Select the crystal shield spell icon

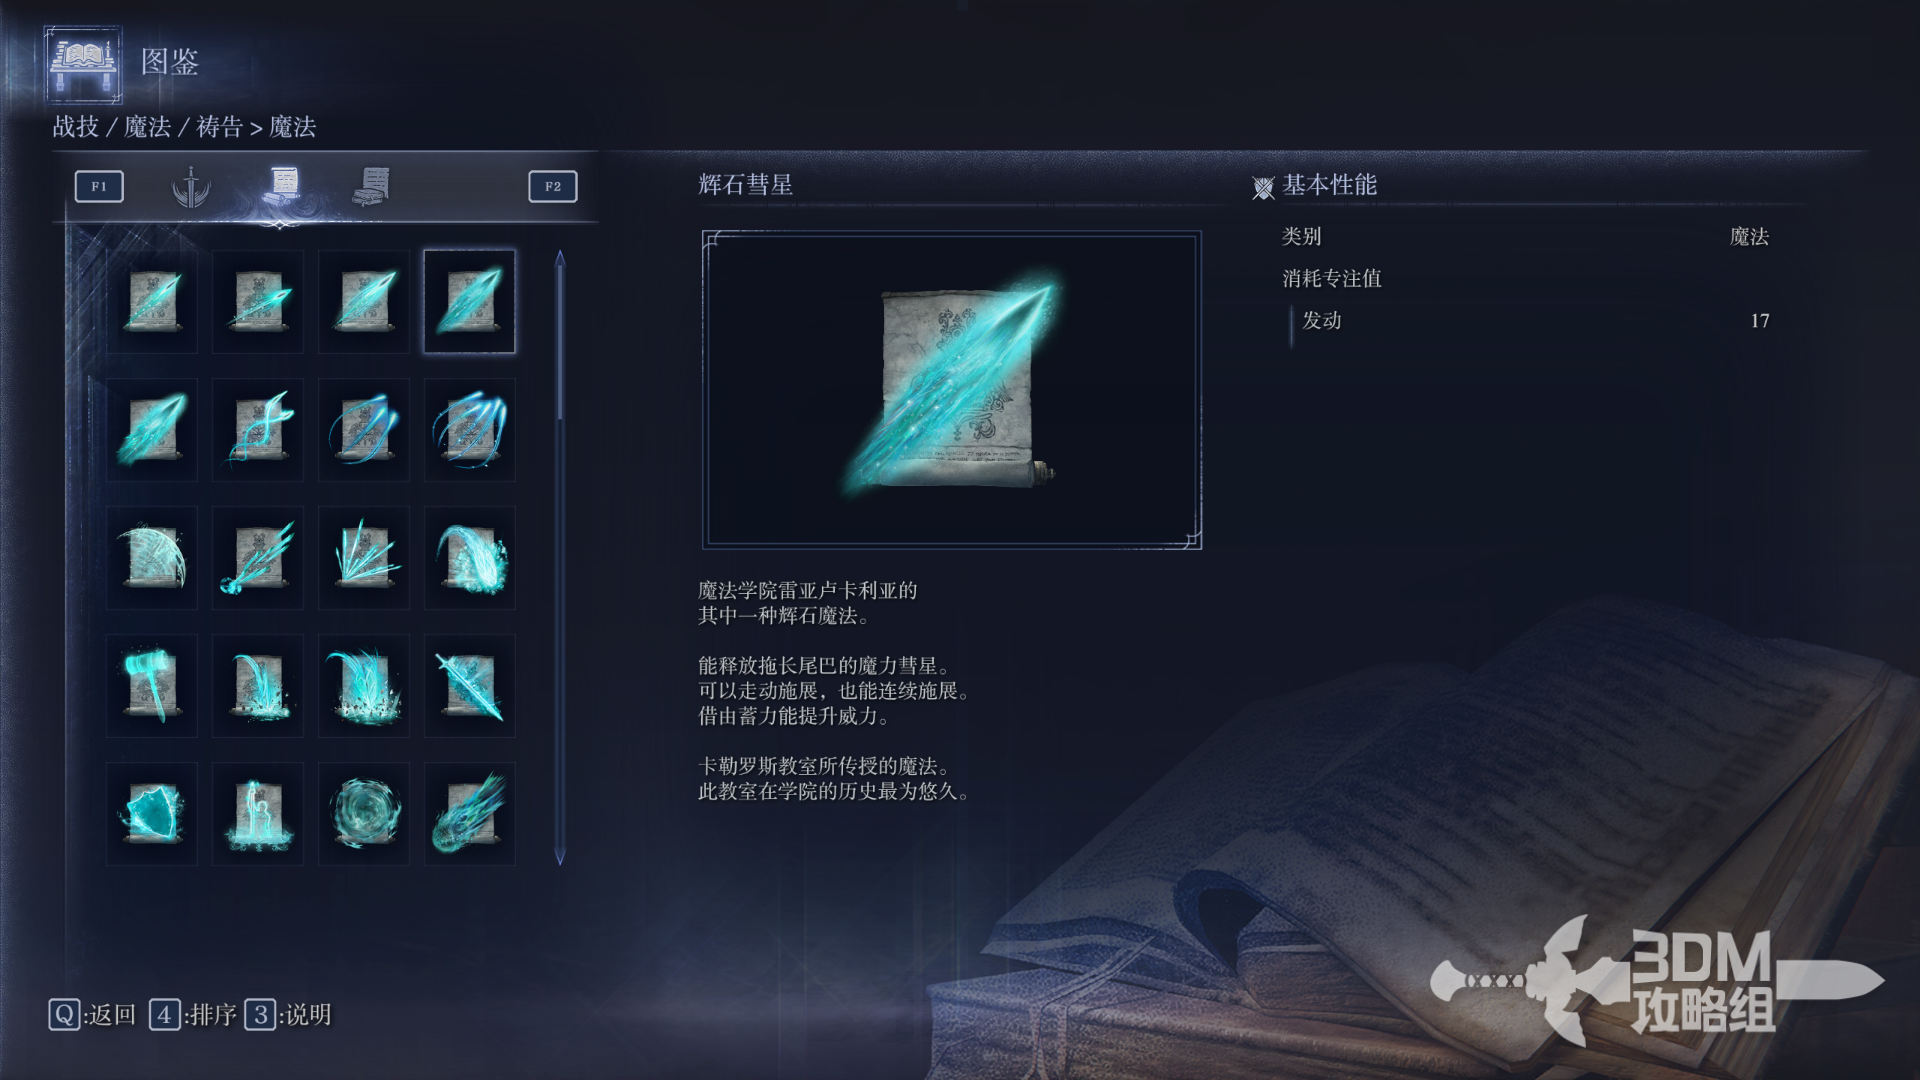tap(152, 813)
